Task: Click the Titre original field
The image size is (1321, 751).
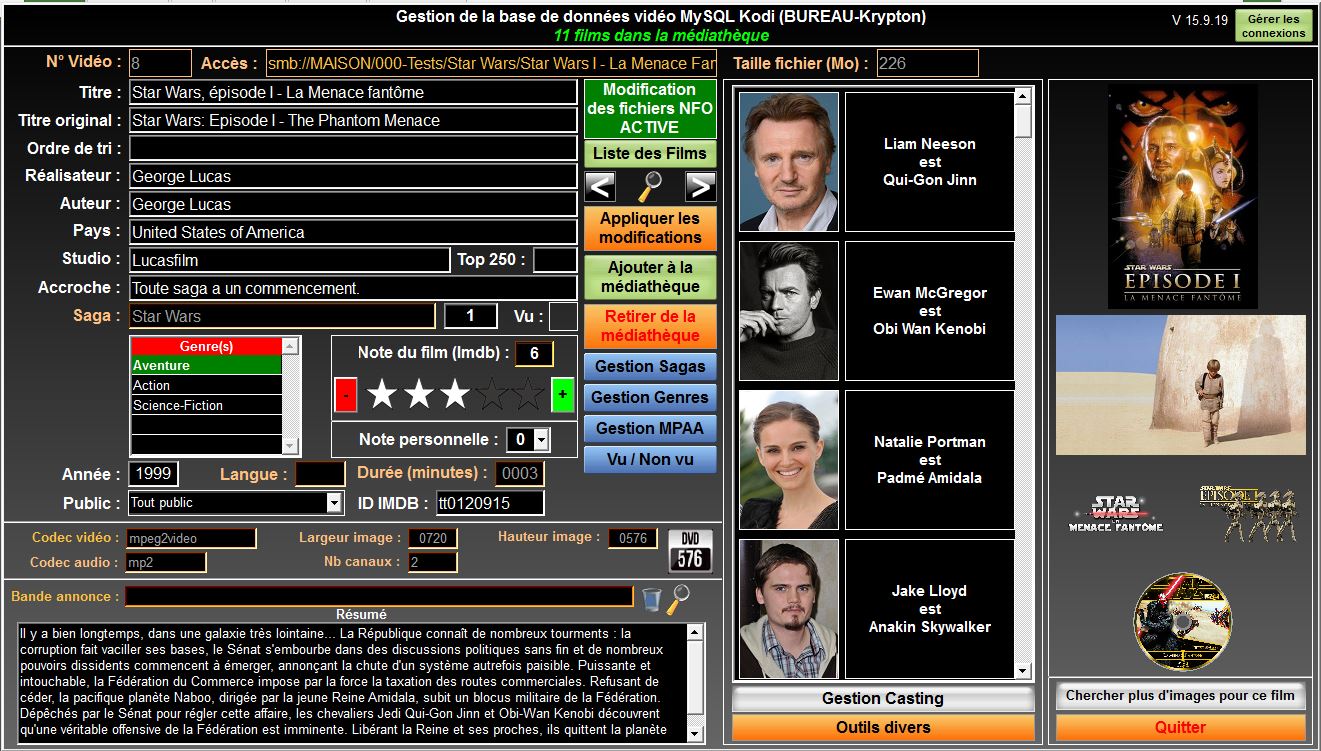Action: 353,120
